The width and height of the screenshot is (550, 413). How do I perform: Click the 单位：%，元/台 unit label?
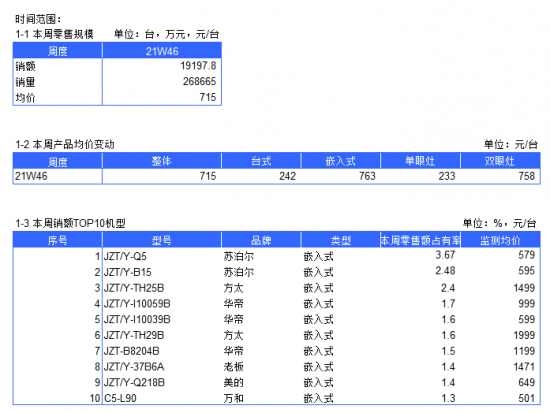[x=499, y=223]
